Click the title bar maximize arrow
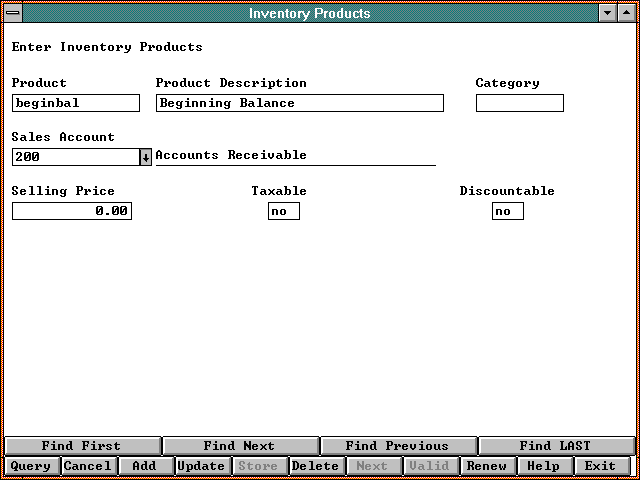 coord(626,14)
